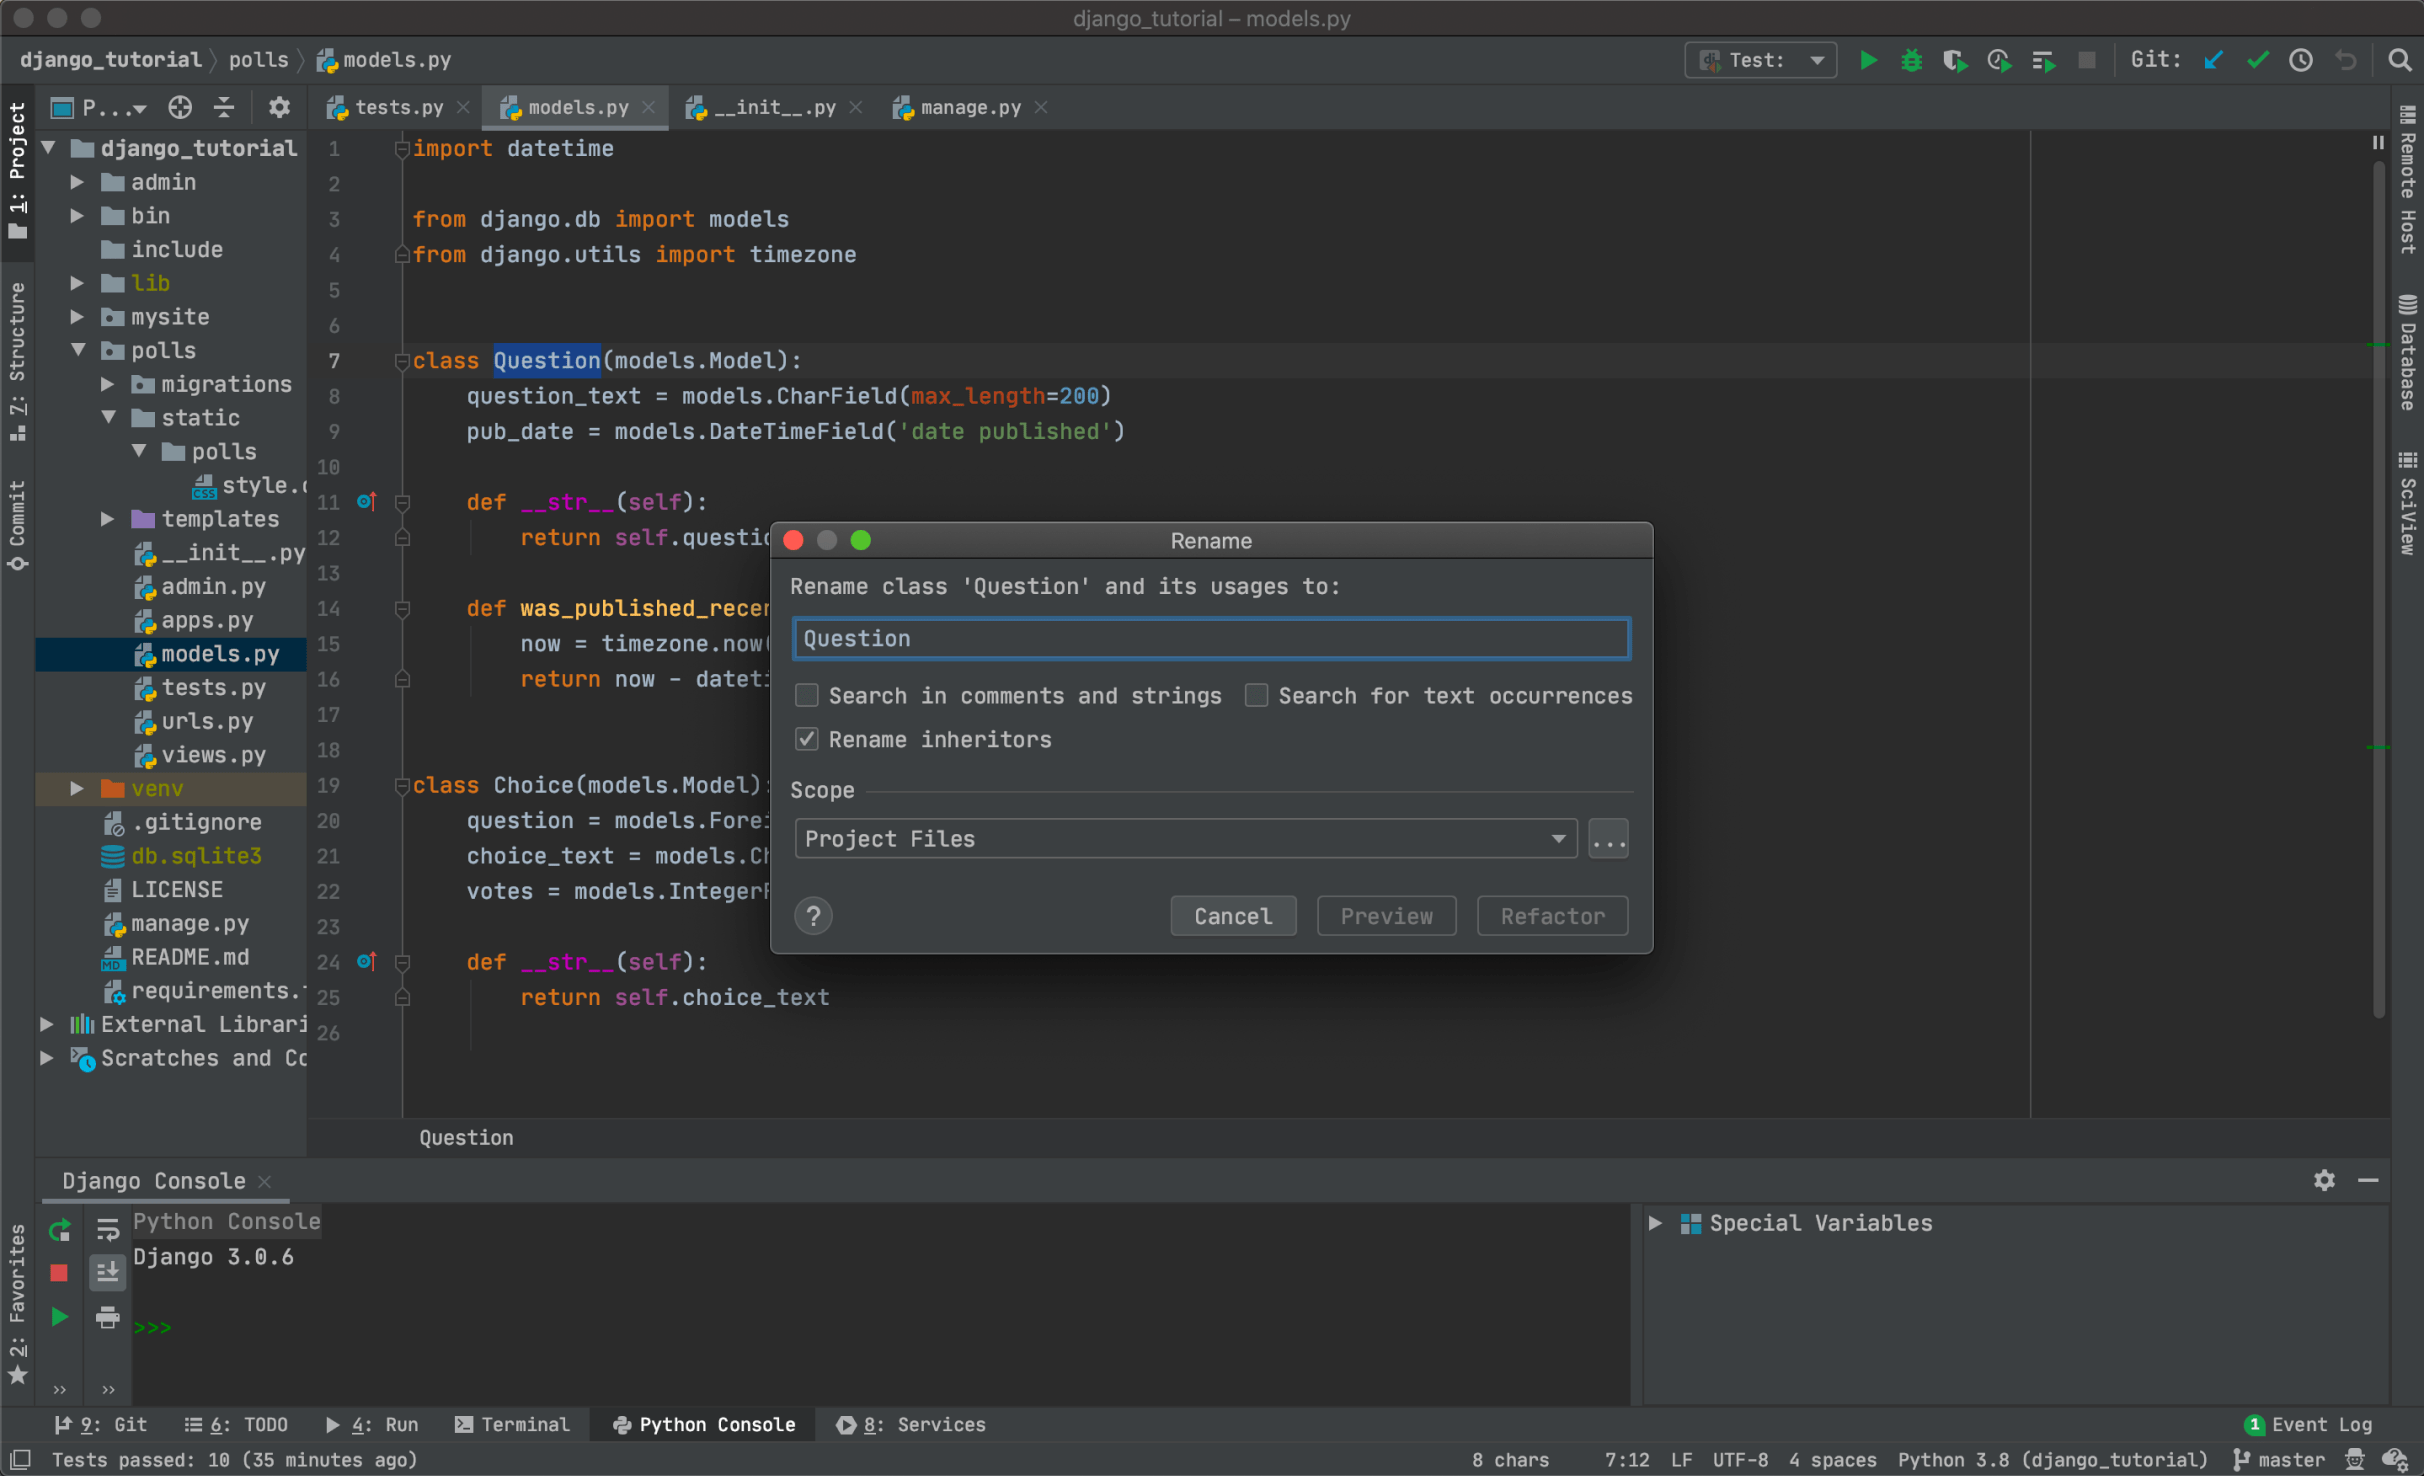
Task: Enable Rename inheritors checkbox
Action: 805,740
